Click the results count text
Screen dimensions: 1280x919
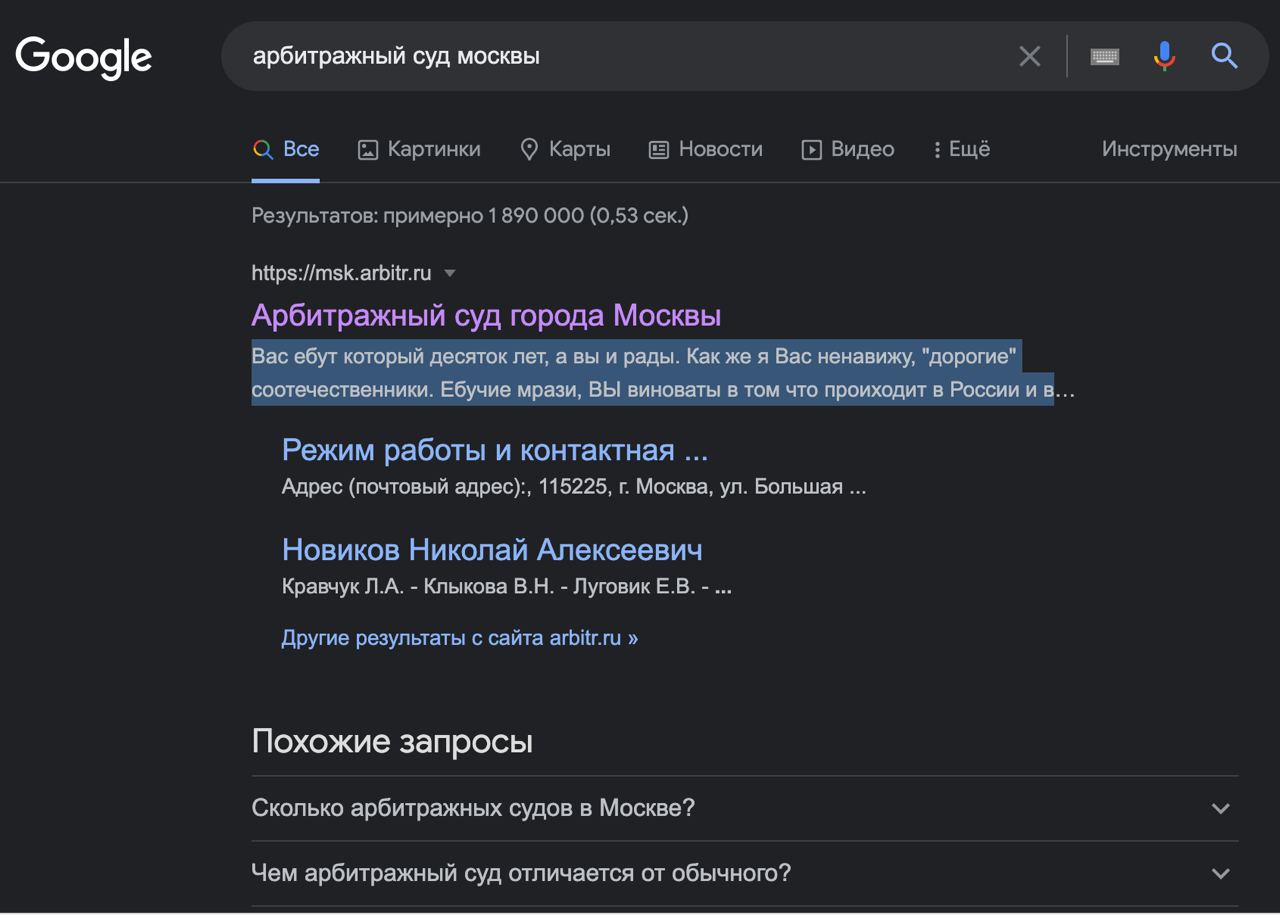point(470,215)
